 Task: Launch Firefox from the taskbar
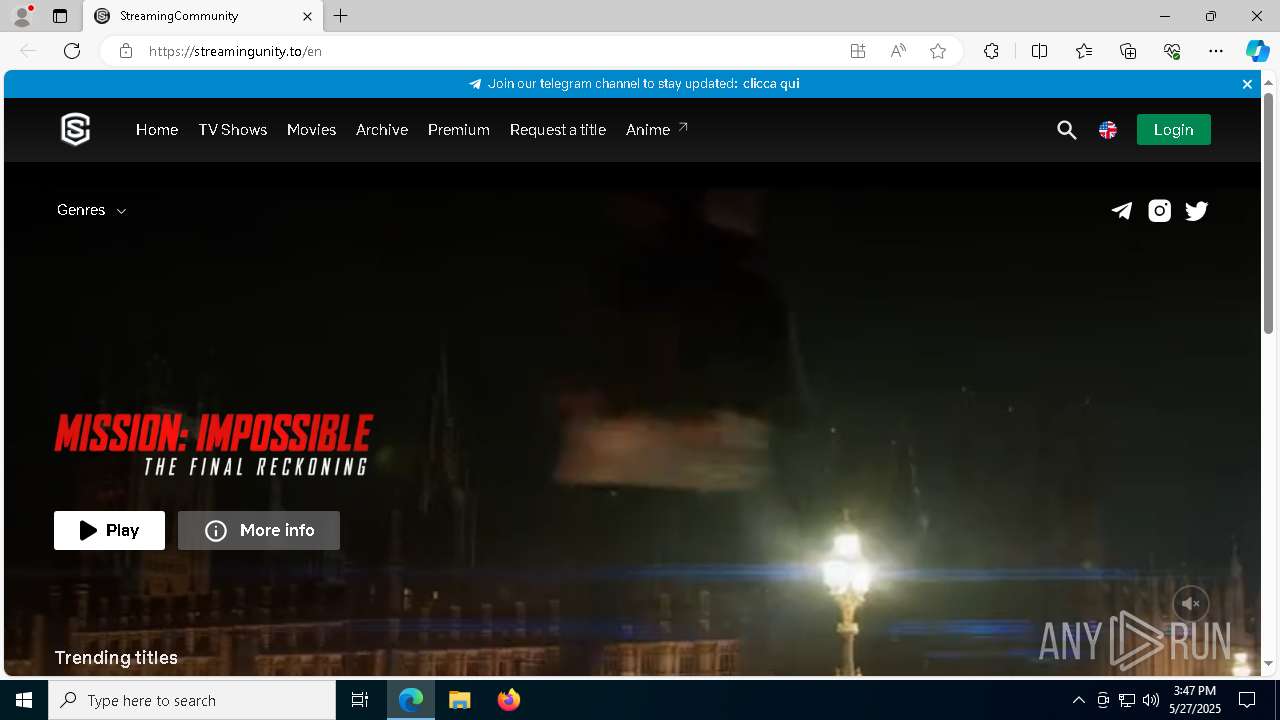[509, 700]
